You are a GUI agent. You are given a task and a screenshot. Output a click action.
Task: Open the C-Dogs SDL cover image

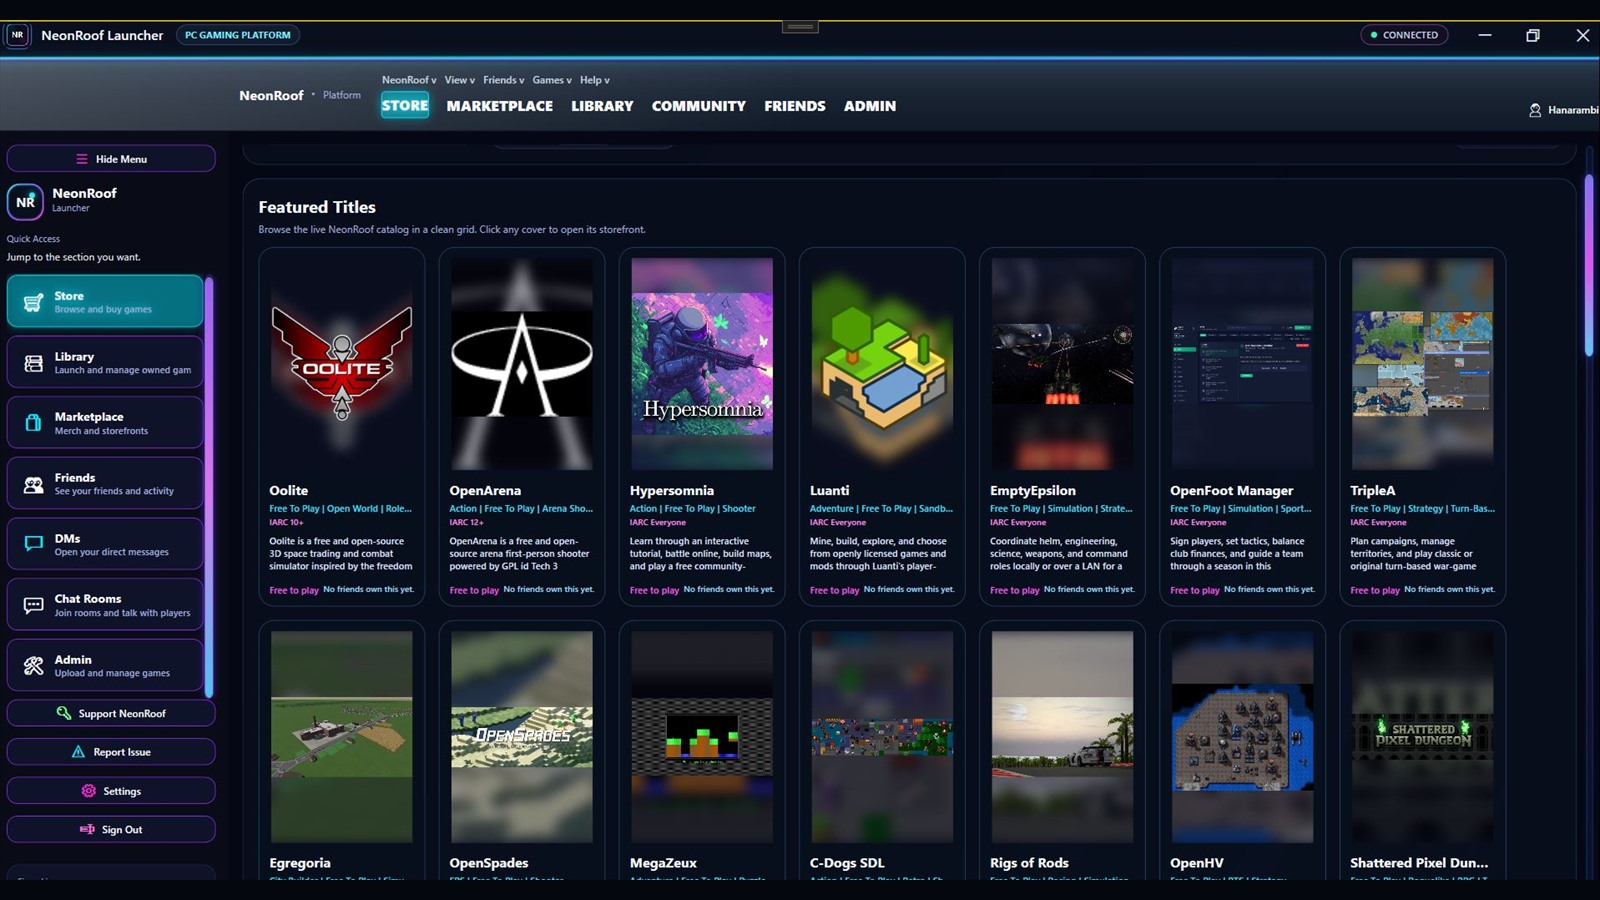(x=882, y=736)
